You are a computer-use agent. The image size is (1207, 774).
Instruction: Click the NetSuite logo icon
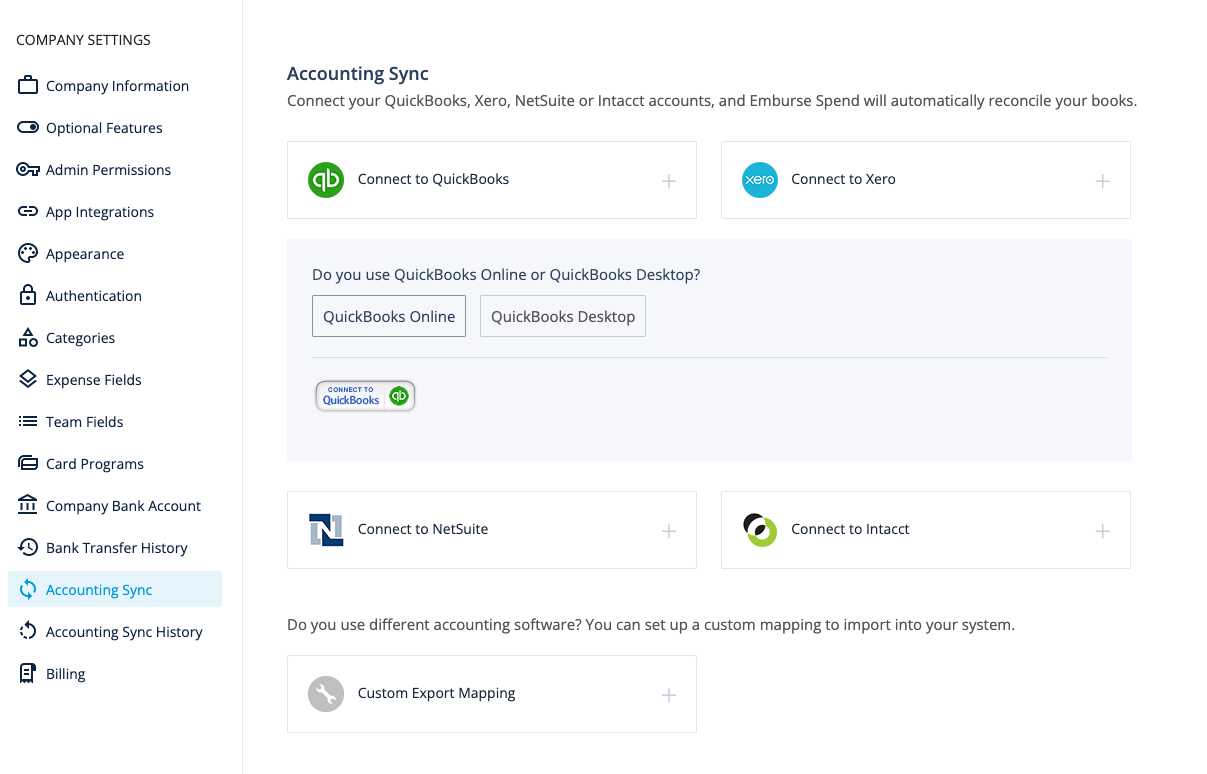(x=325, y=529)
